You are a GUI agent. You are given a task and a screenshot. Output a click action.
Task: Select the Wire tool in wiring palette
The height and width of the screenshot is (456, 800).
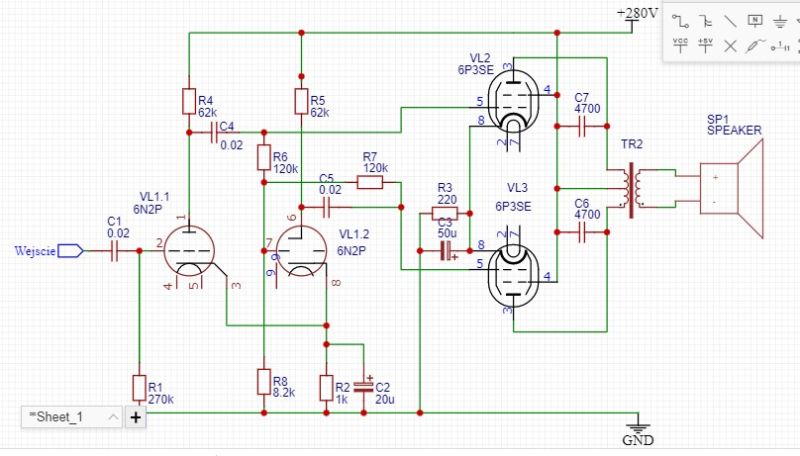coord(680,21)
